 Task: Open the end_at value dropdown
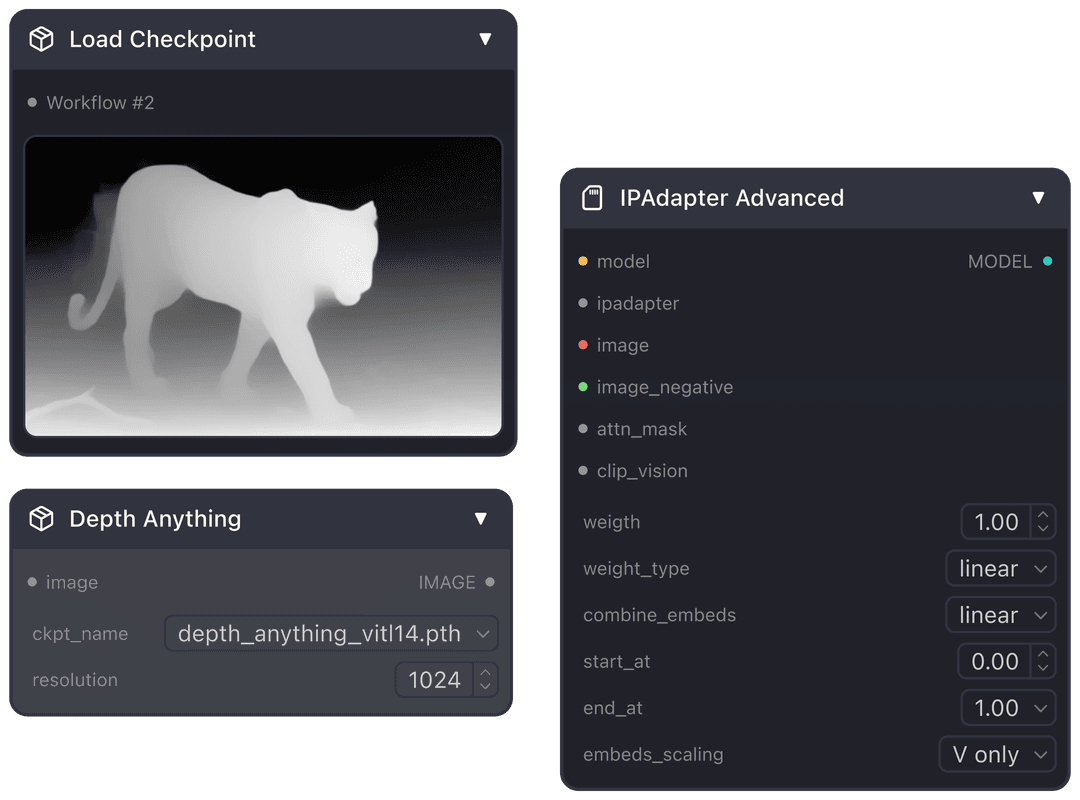[1007, 708]
